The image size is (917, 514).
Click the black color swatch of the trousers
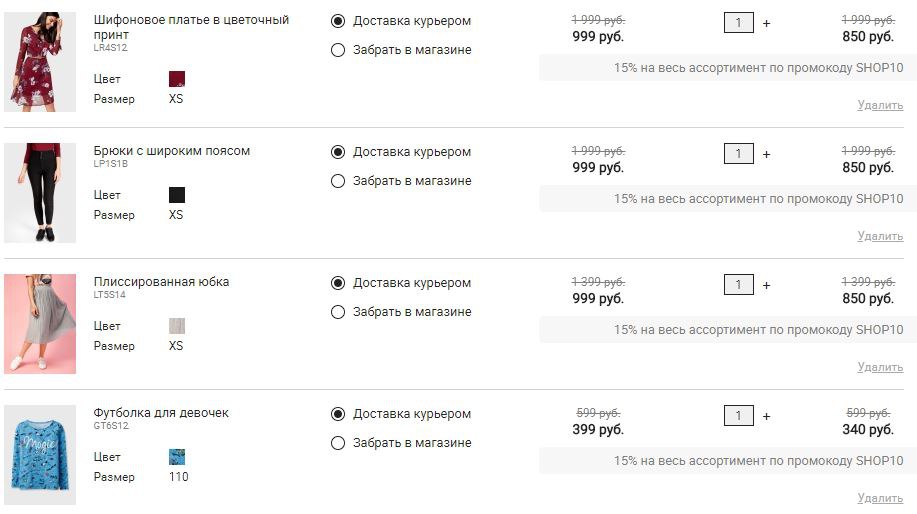click(177, 195)
